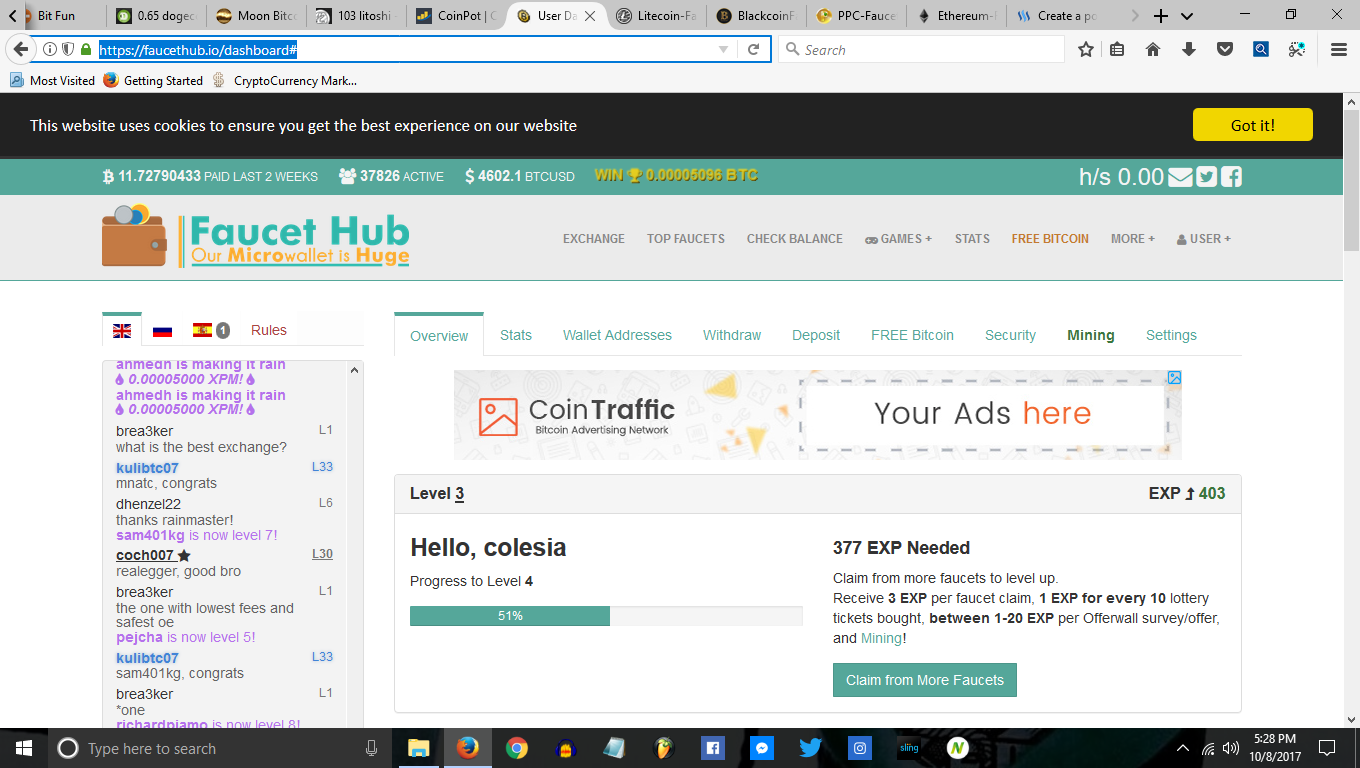Open Instagram from the taskbar
1360x768 pixels.
[x=859, y=748]
